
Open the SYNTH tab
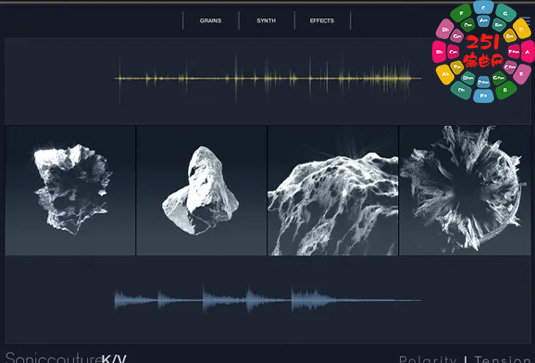(x=266, y=21)
